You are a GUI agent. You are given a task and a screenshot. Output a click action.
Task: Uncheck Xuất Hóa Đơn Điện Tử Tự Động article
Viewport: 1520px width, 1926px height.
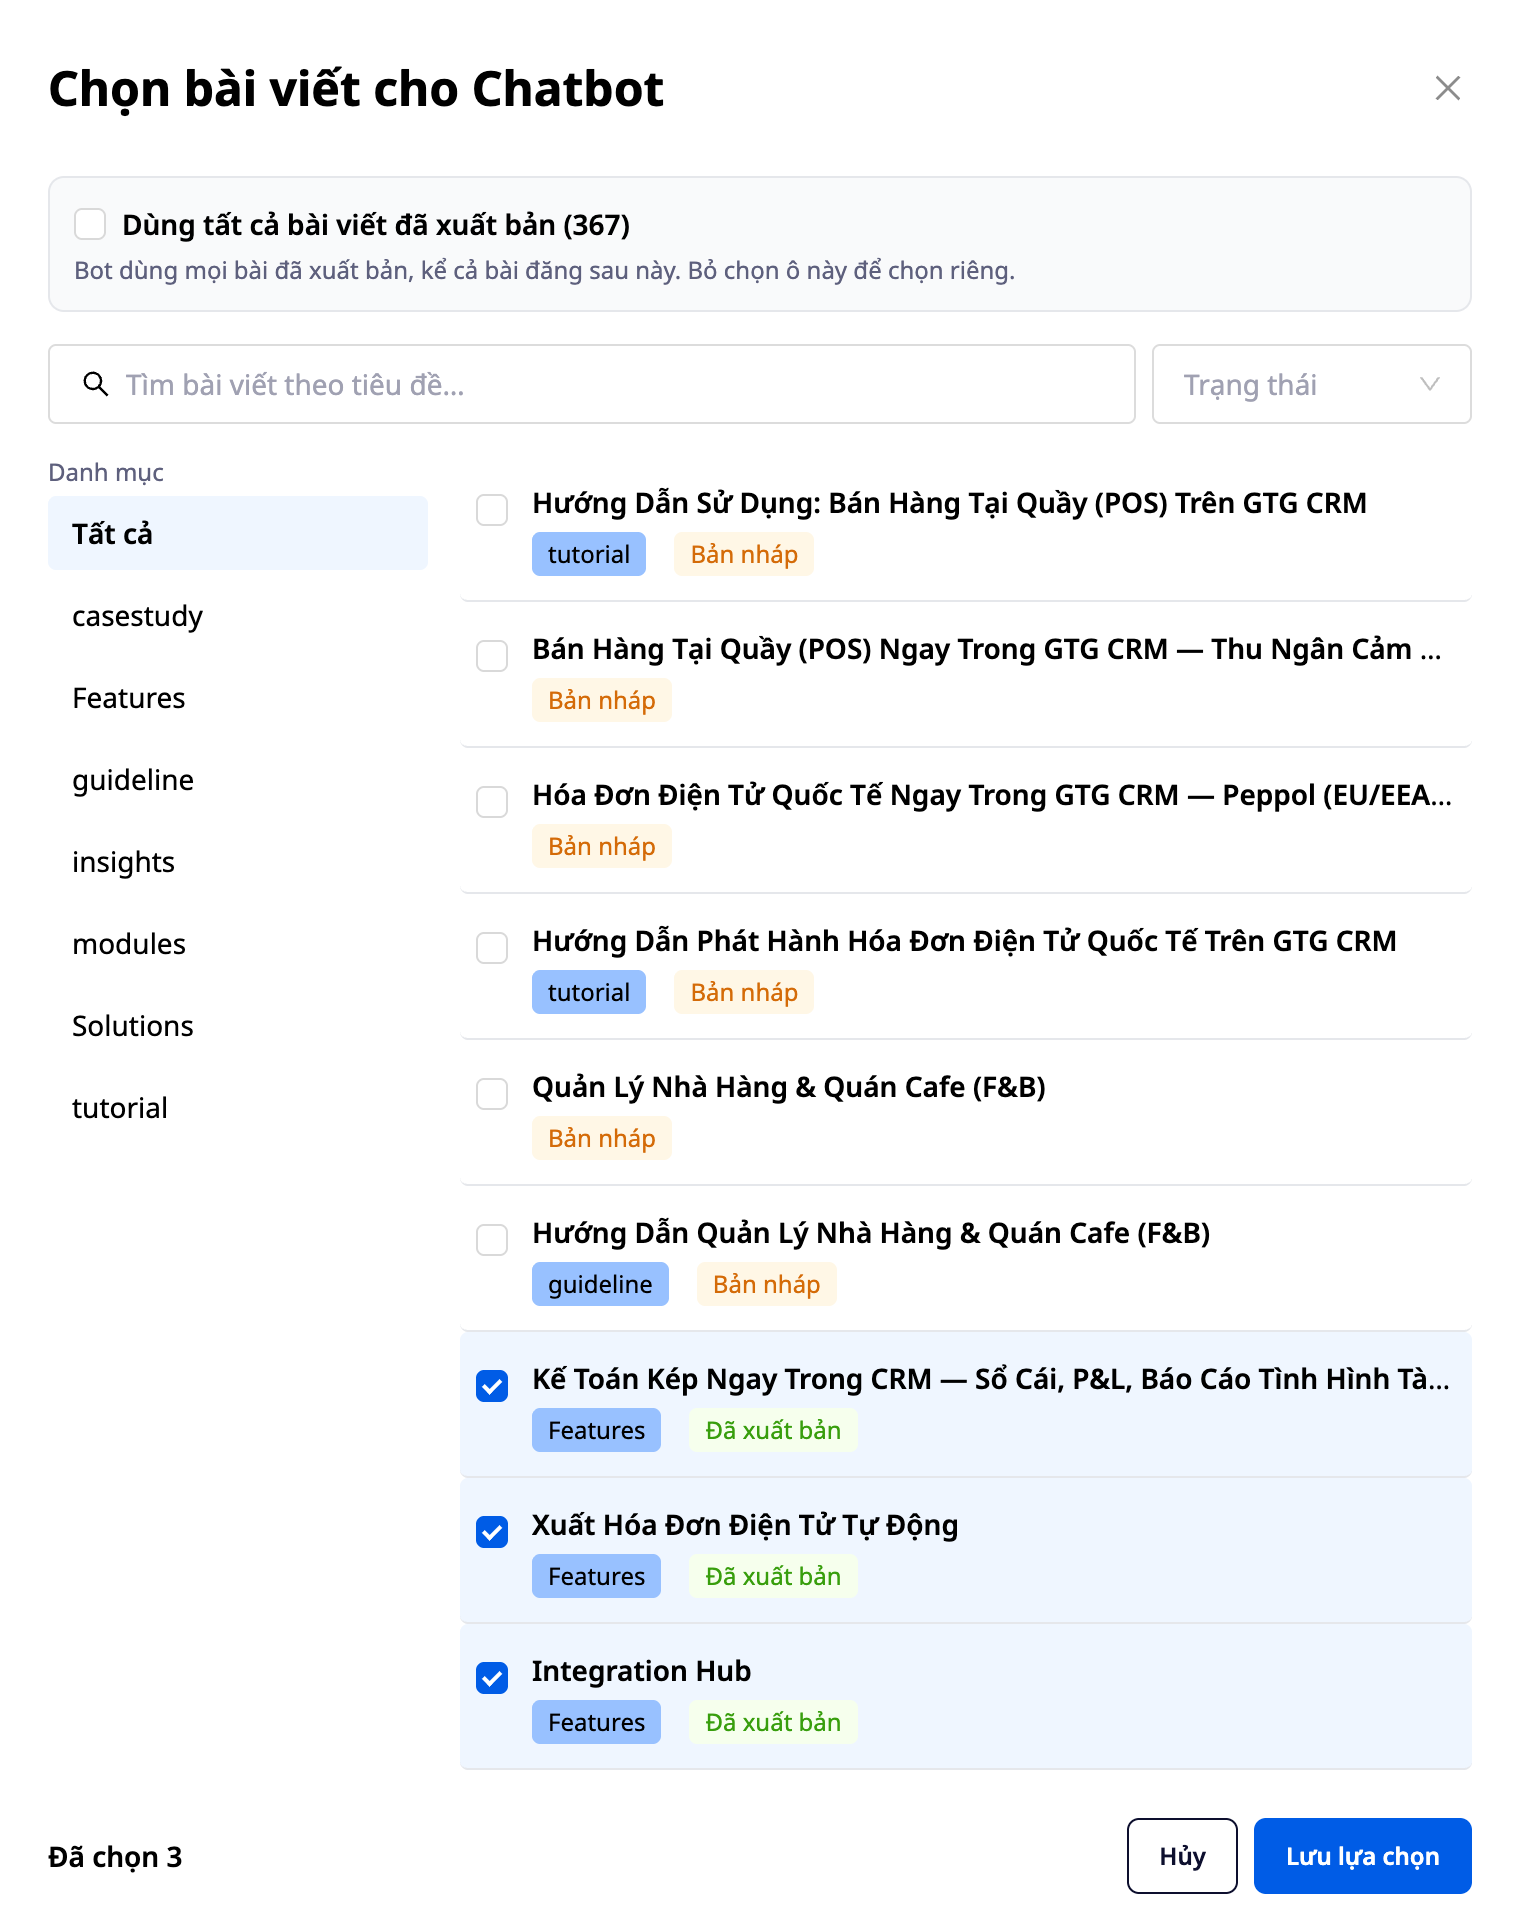coord(492,1531)
